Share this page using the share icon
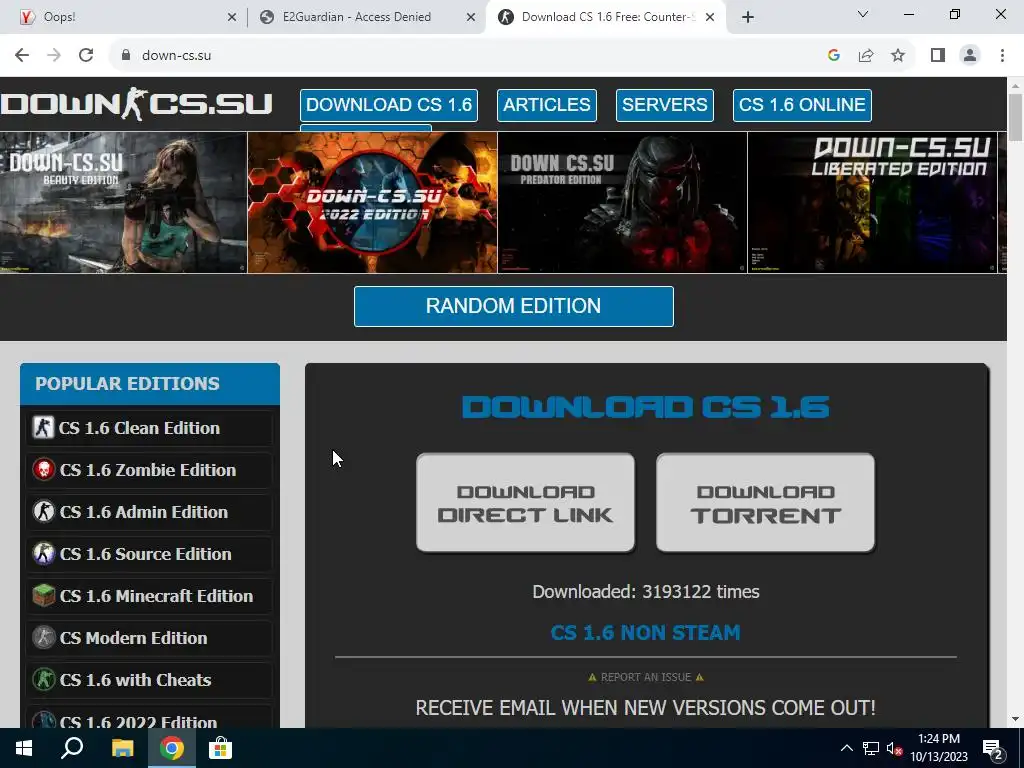Viewport: 1024px width, 768px height. (x=866, y=56)
